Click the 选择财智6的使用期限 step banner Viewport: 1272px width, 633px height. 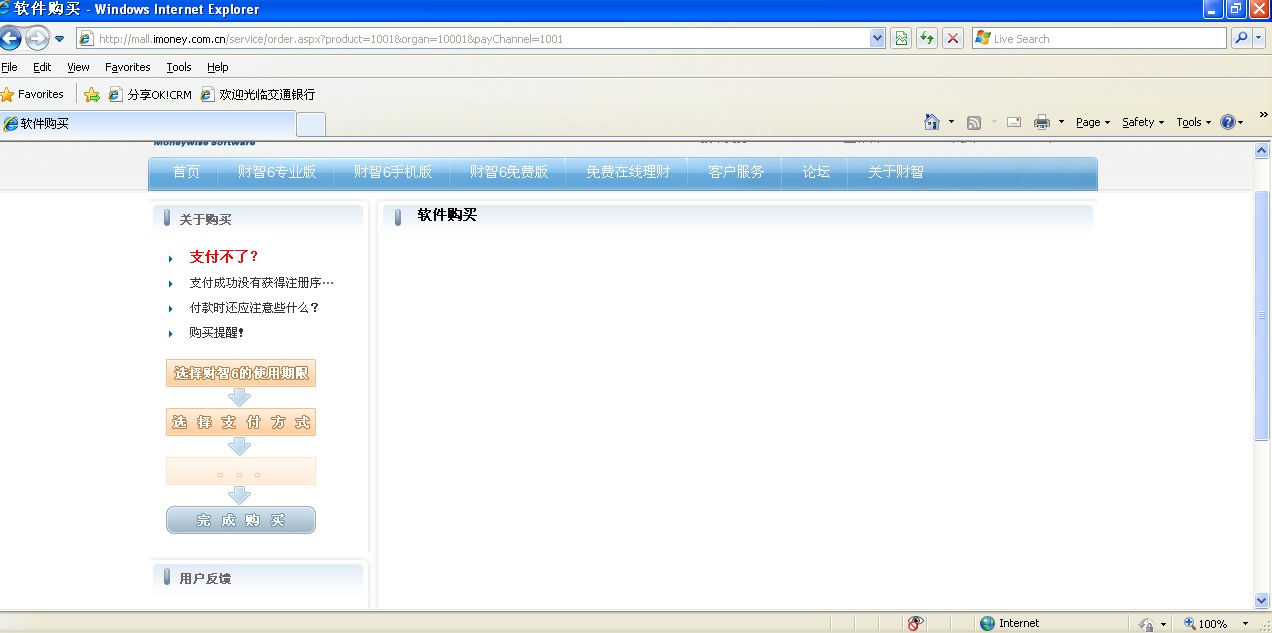pos(241,373)
